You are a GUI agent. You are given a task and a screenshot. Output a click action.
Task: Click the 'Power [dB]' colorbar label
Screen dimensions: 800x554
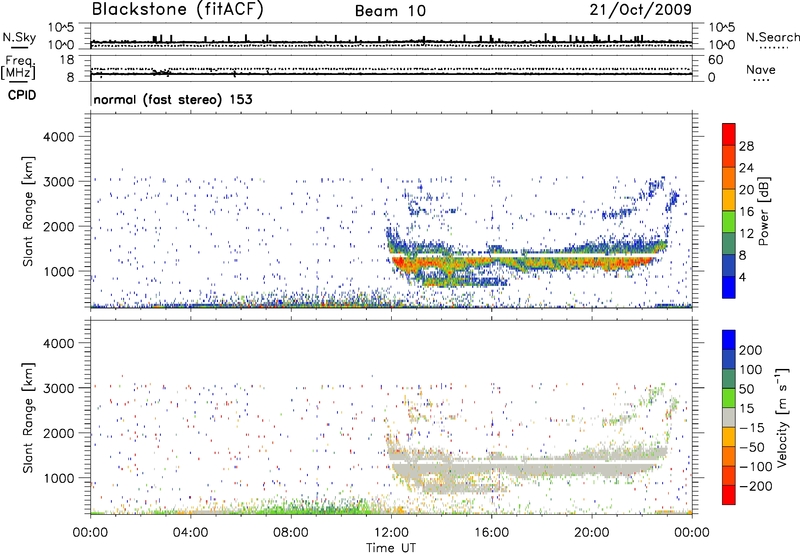763,211
